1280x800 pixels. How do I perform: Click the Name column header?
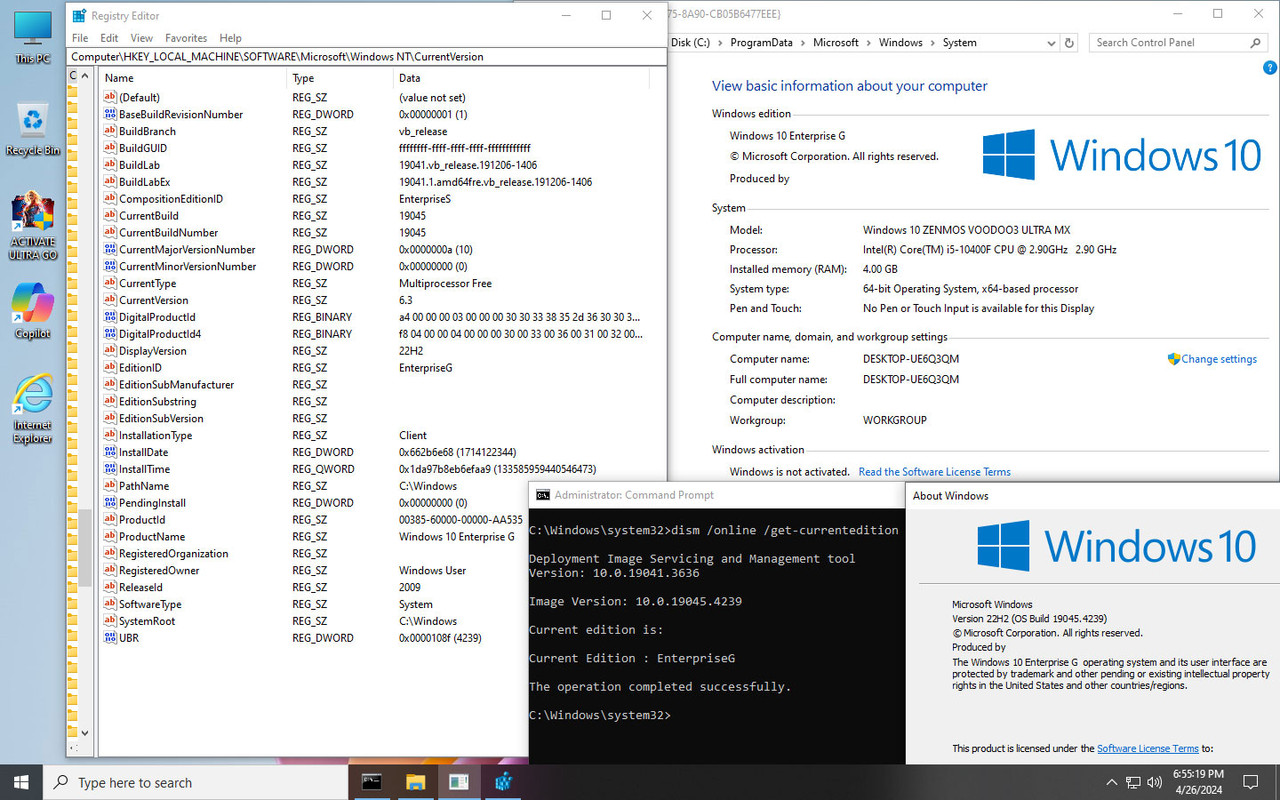pos(192,78)
